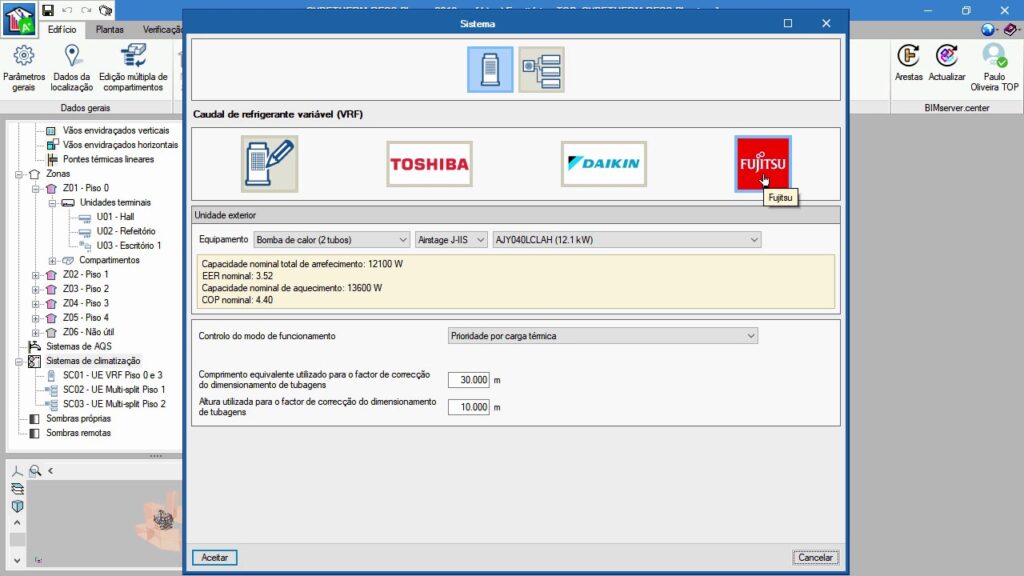The image size is (1024, 576).
Task: Choose the Daikin VRF brand
Action: [603, 164]
